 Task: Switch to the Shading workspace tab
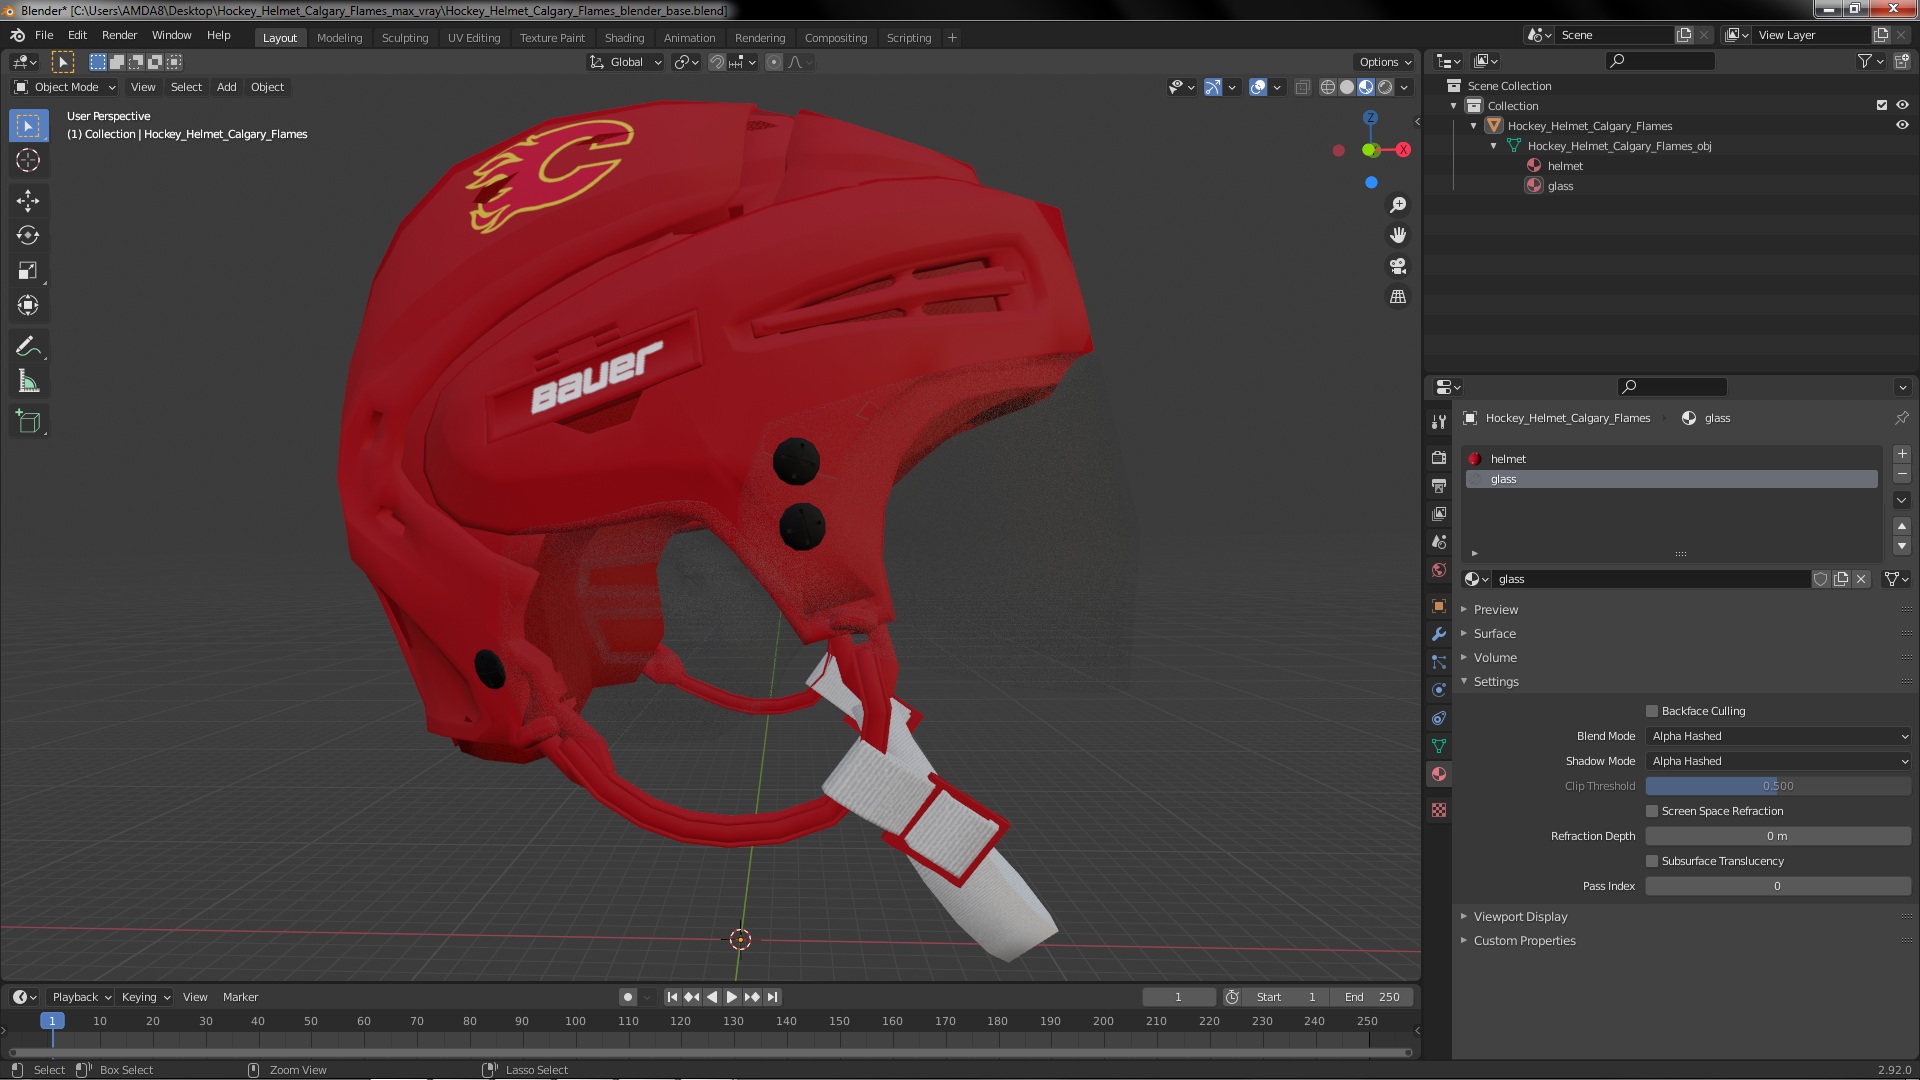pos(624,38)
